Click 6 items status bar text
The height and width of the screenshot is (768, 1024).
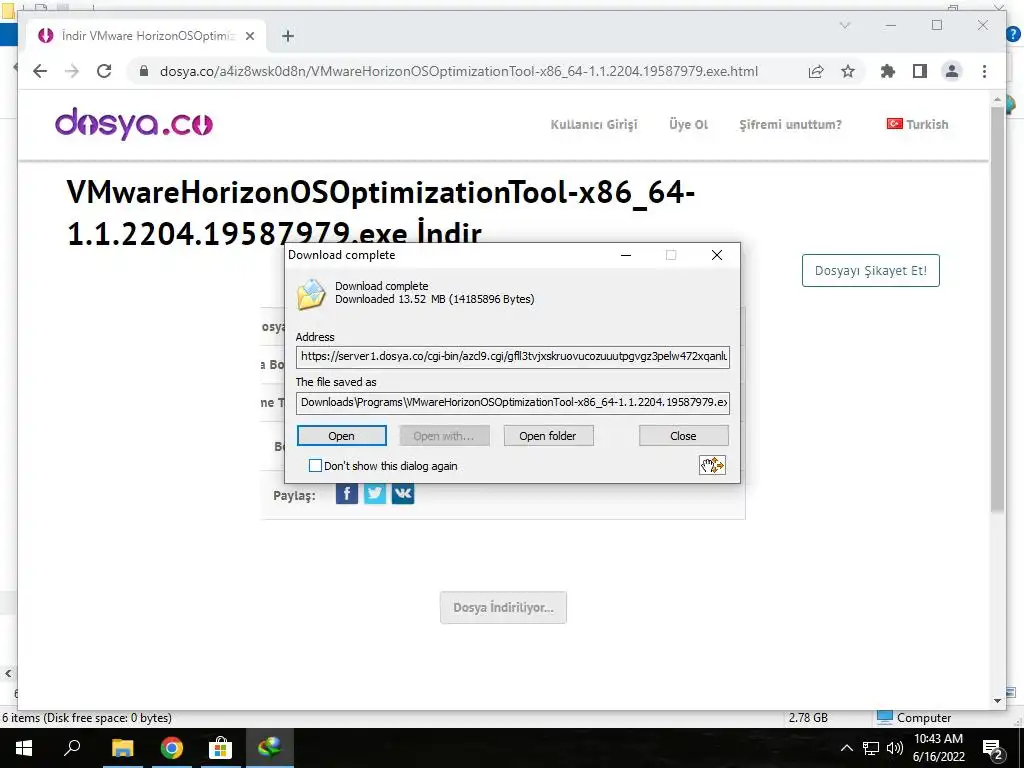(x=86, y=718)
